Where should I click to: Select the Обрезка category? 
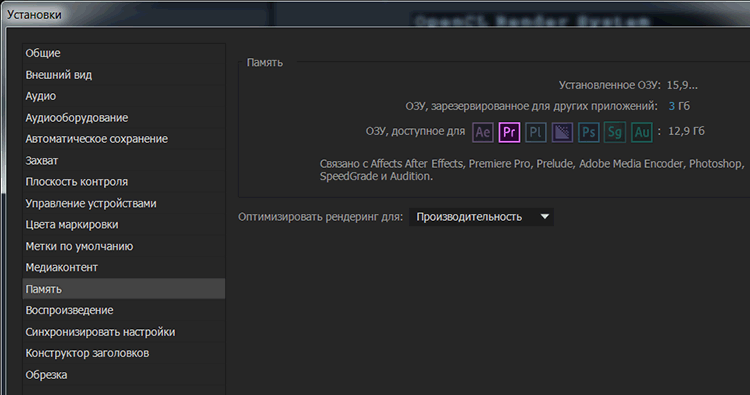point(124,374)
